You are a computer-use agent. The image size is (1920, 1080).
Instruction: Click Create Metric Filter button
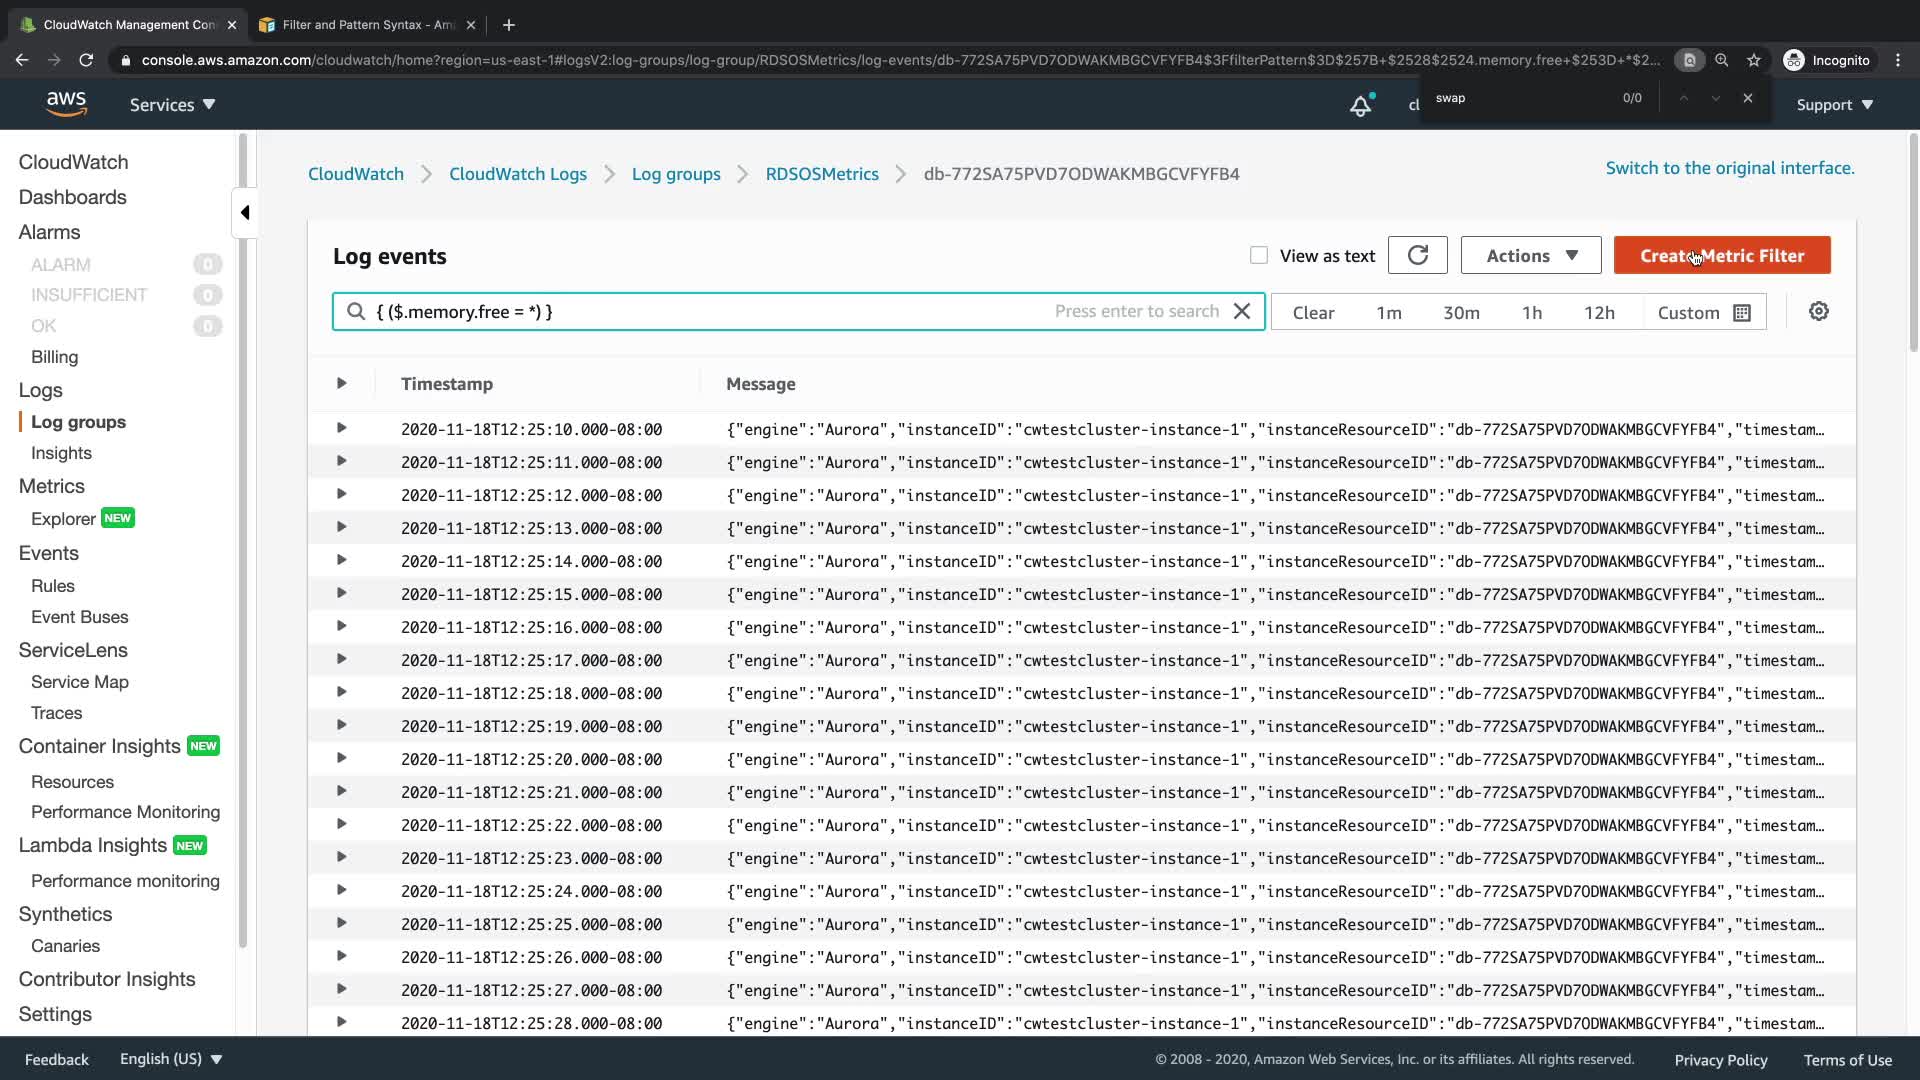coord(1722,256)
